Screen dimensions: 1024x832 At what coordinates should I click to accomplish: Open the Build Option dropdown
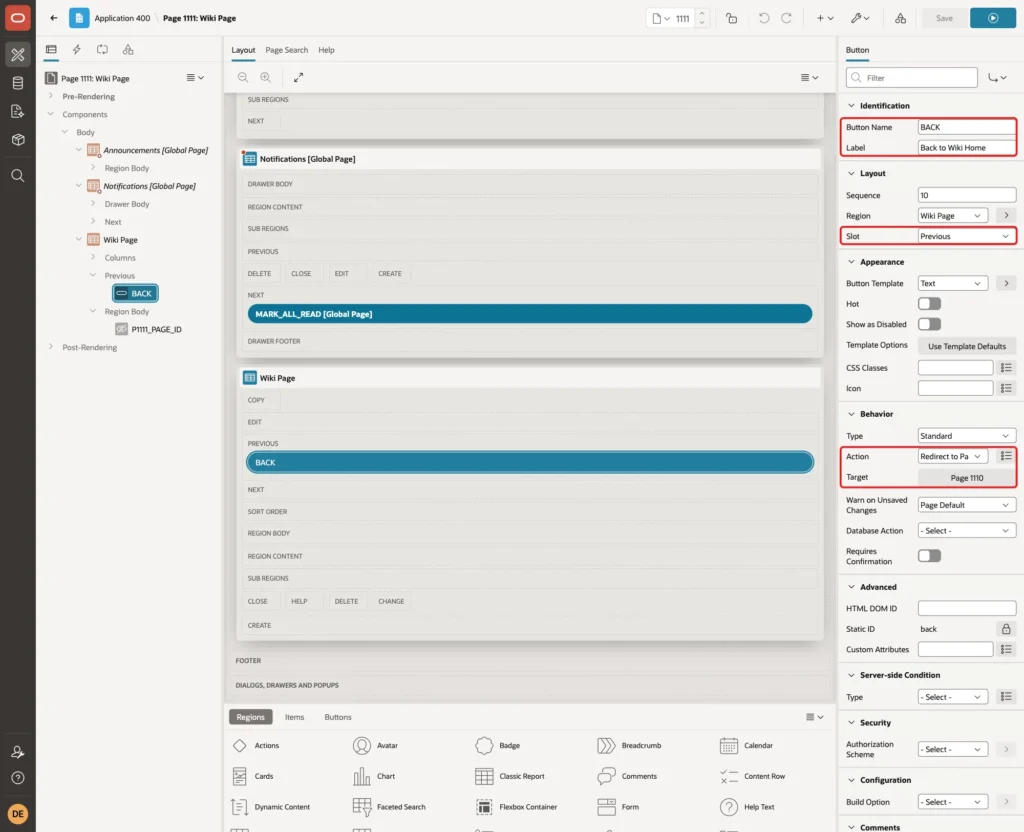click(952, 802)
